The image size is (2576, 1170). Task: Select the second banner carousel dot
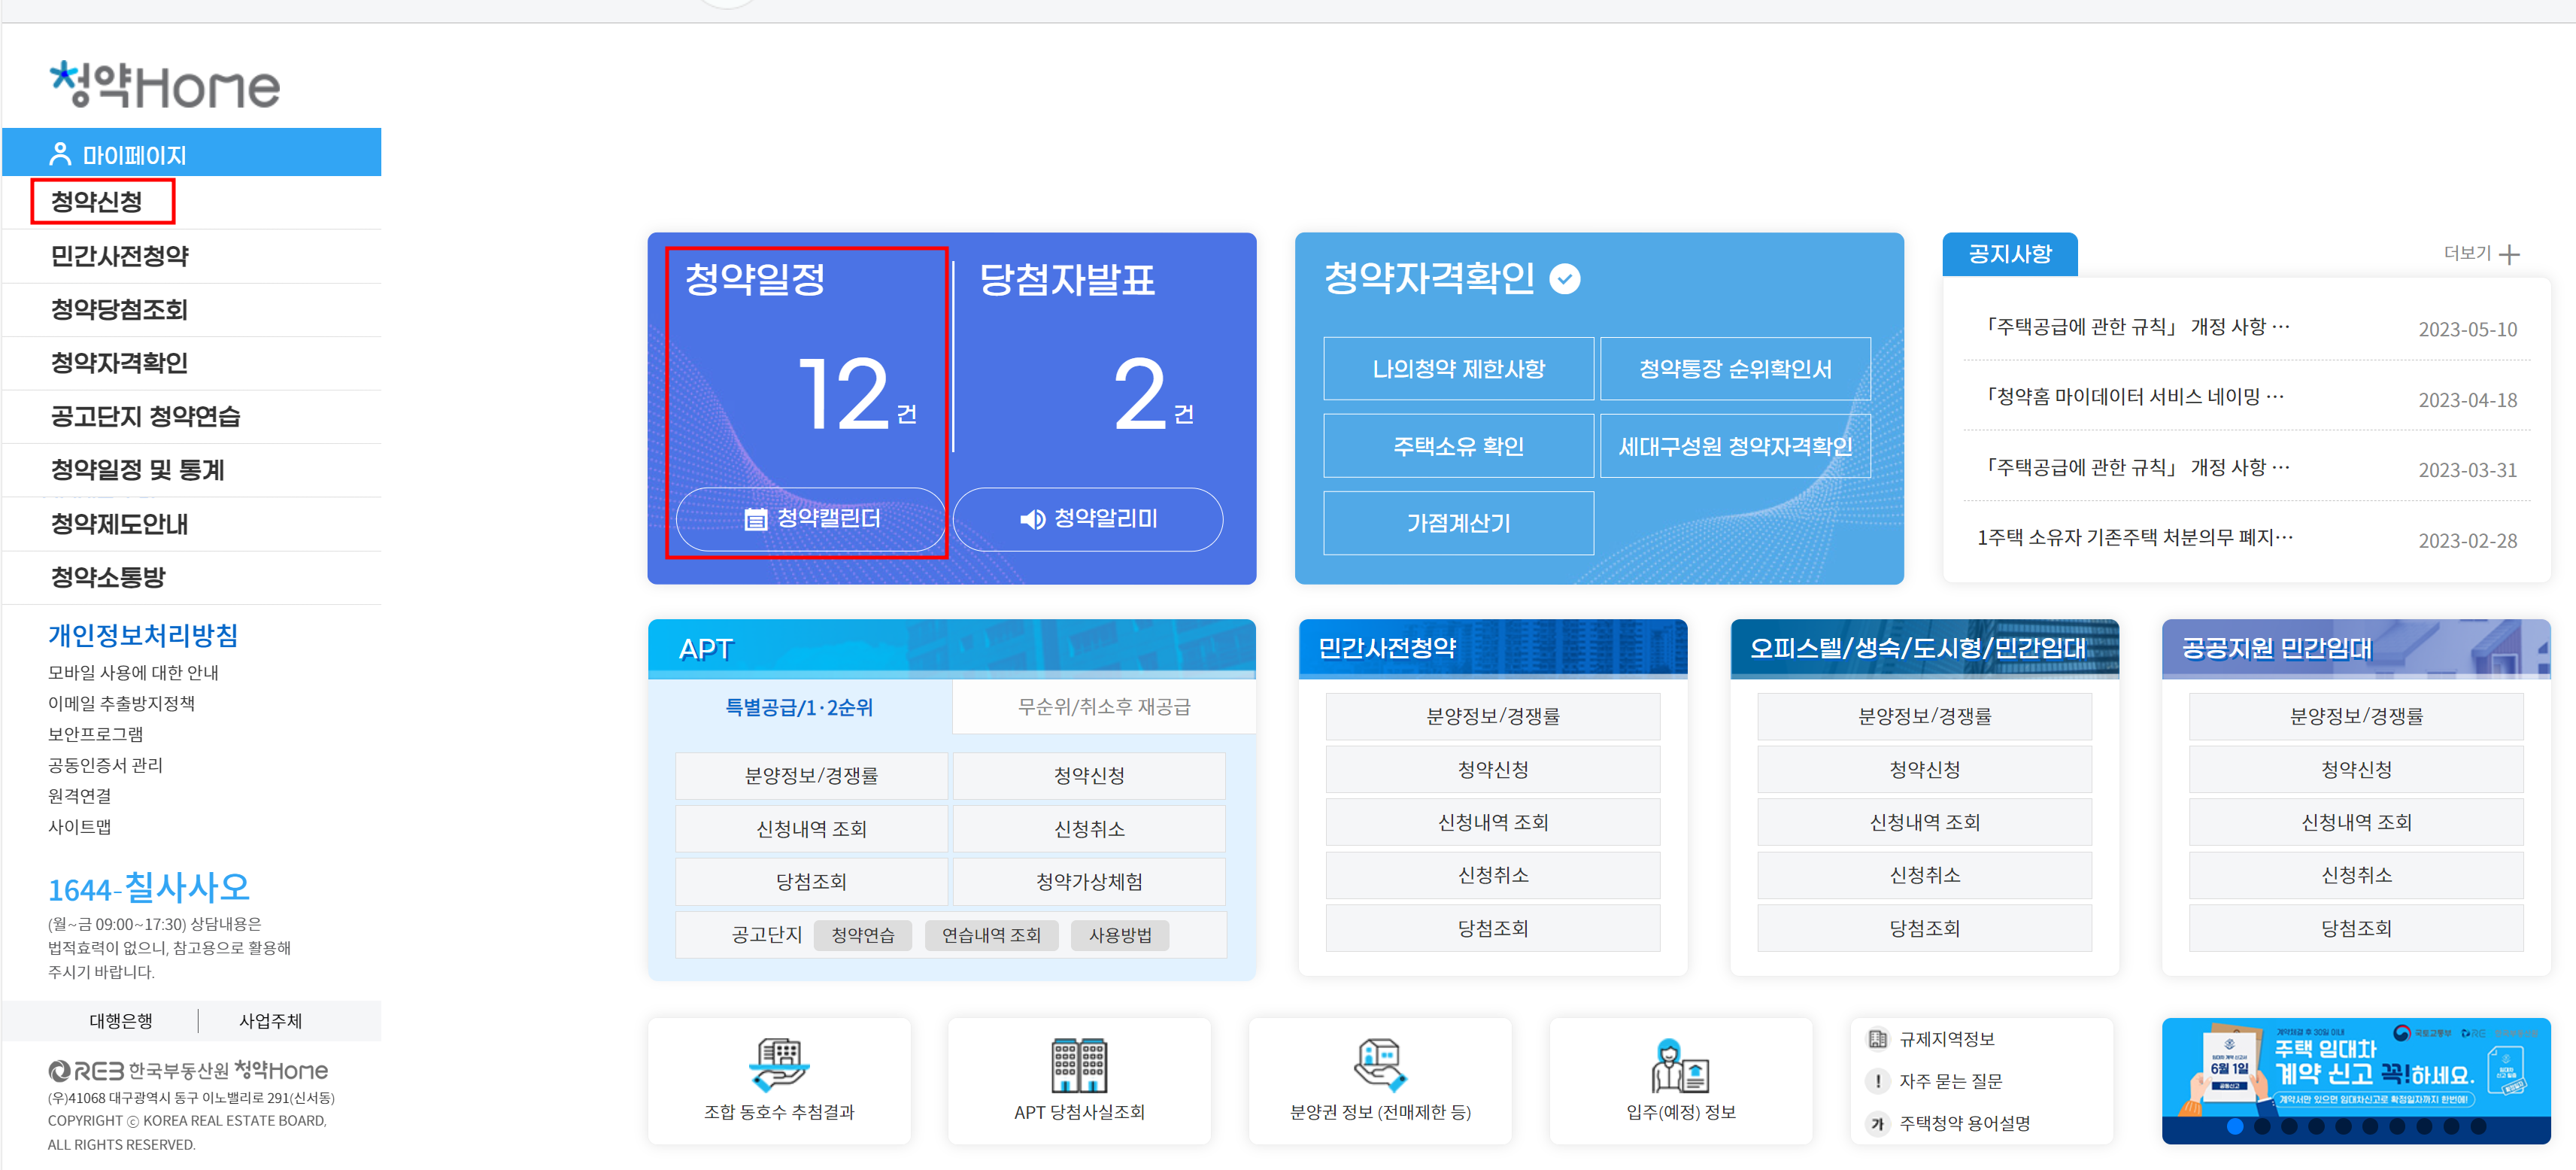[2262, 1126]
